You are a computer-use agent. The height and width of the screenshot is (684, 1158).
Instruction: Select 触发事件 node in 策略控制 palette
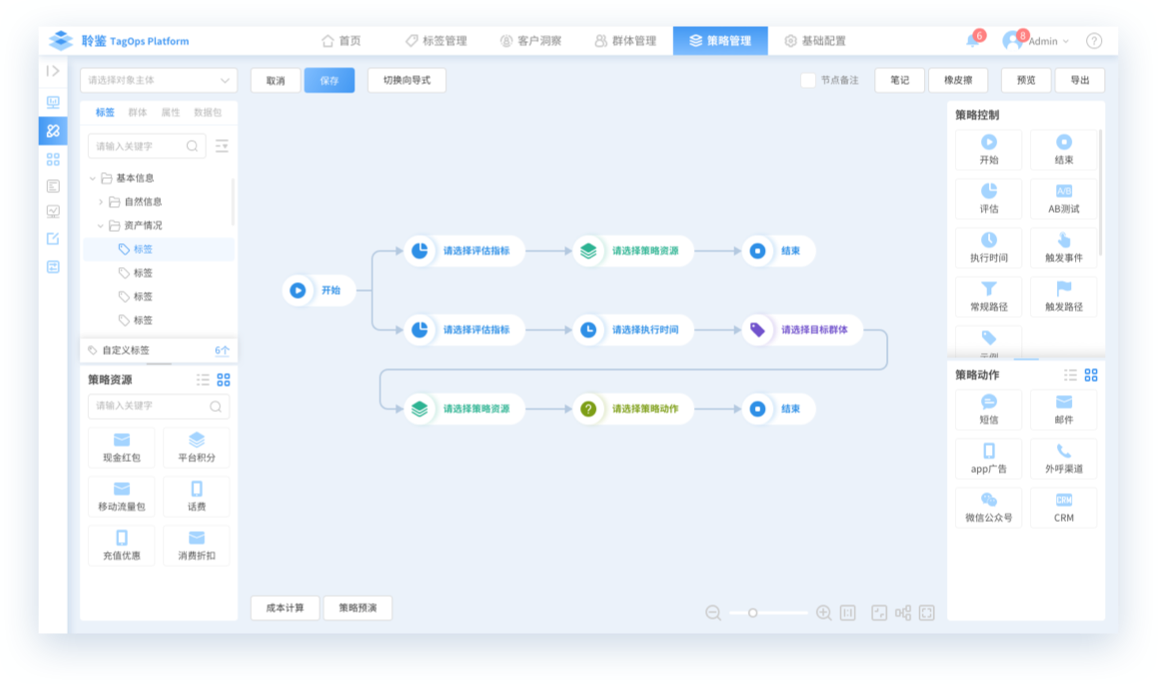click(1063, 247)
